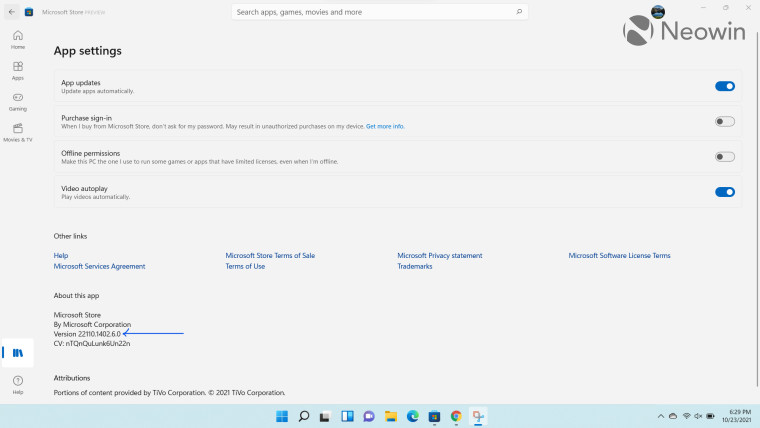This screenshot has width=760, height=428.
Task: Enable the Purchase sign-in toggle
Action: coord(725,122)
